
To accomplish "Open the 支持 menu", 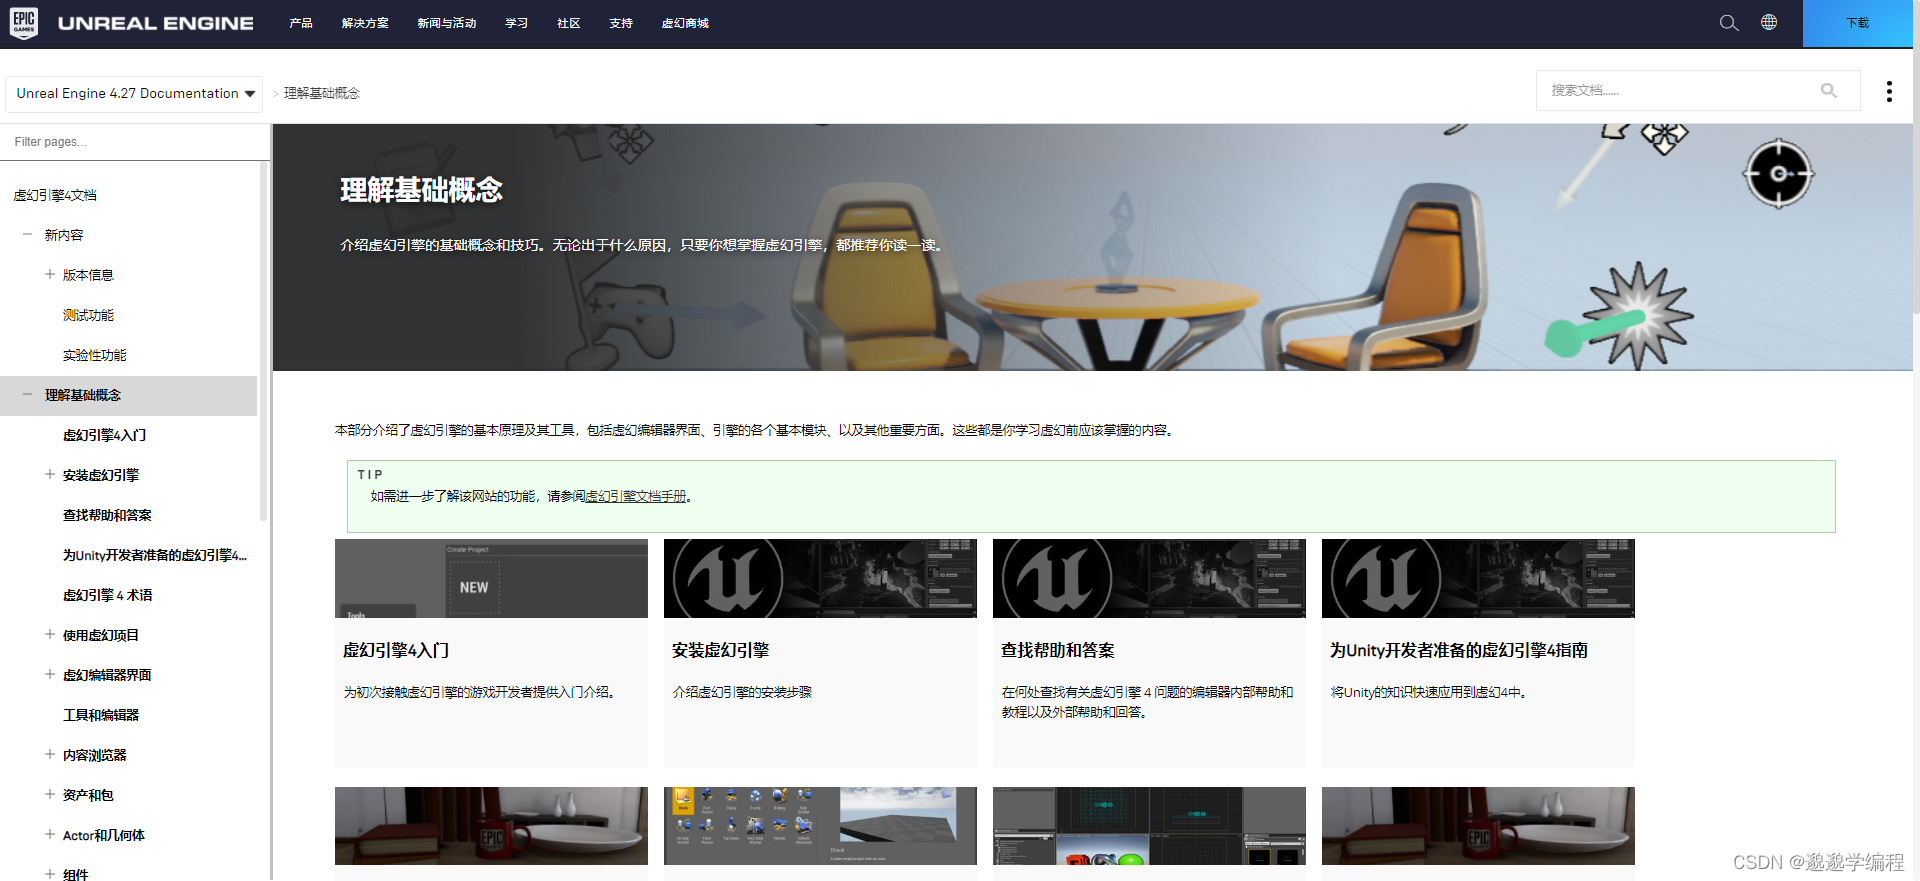I will click(x=621, y=23).
